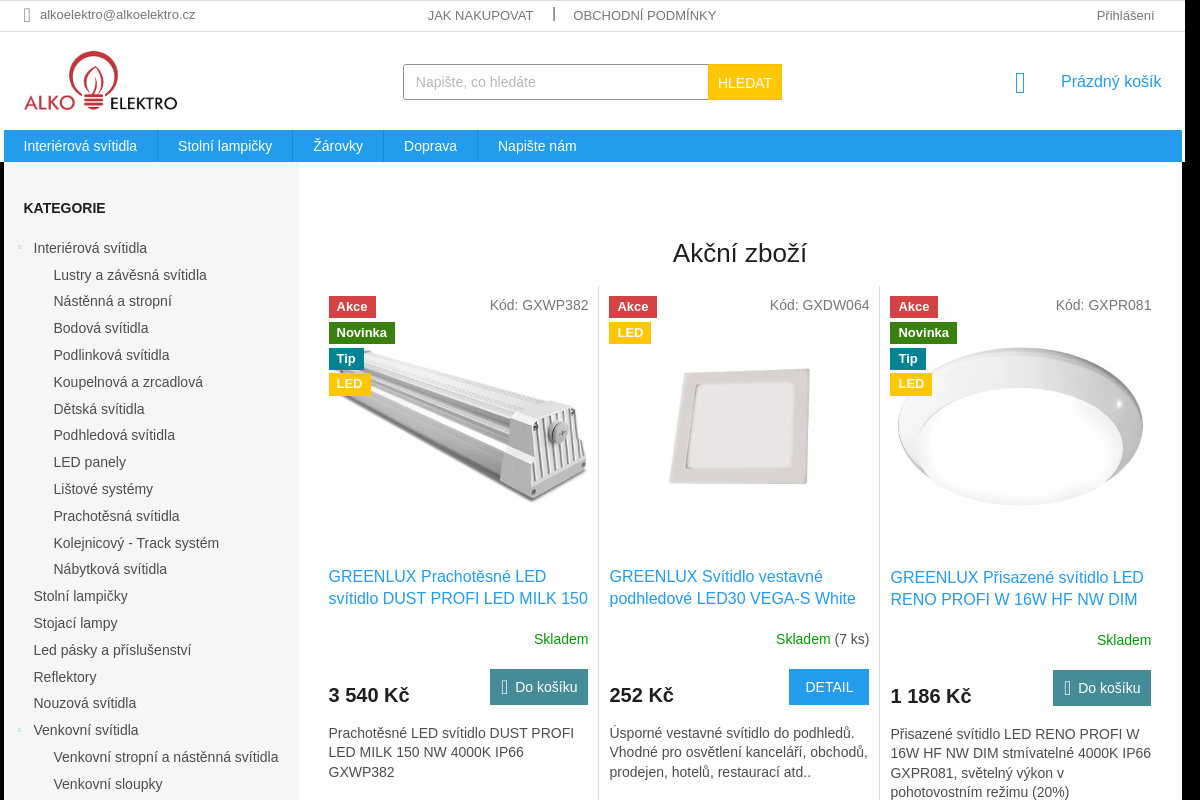
Task: Open GREENLUX Prachotěsné LED svítidlo title link
Action: point(458,587)
